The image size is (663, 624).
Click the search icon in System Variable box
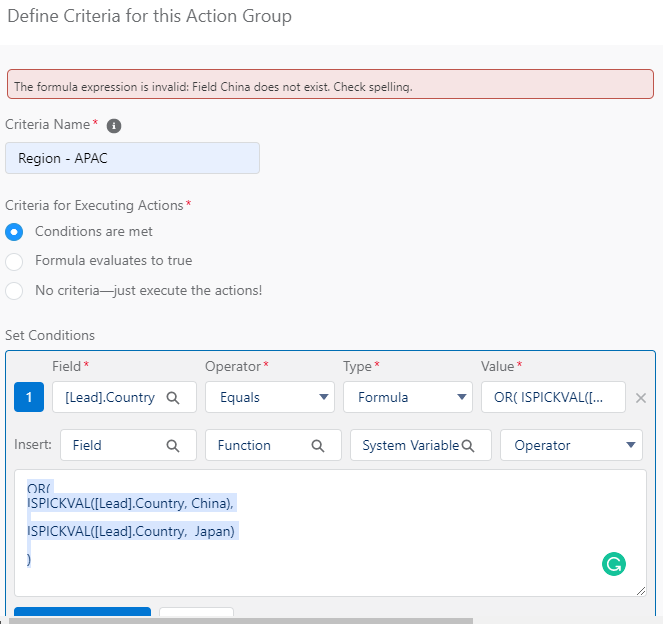[x=468, y=445]
